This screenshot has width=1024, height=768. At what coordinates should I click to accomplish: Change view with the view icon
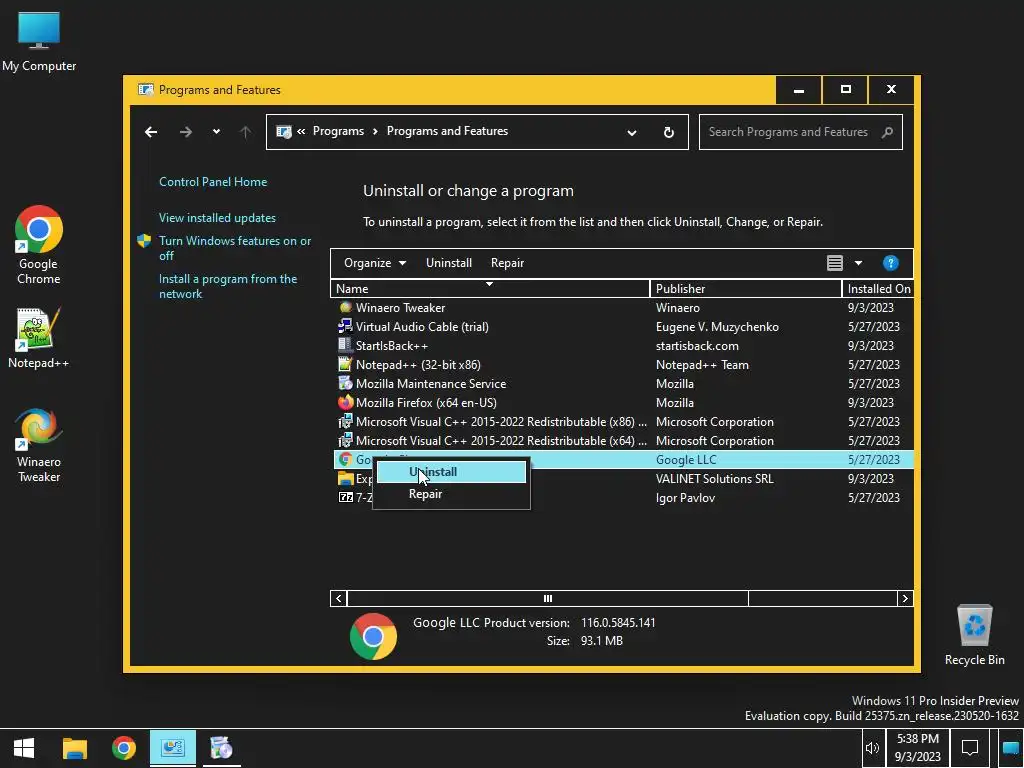point(835,263)
